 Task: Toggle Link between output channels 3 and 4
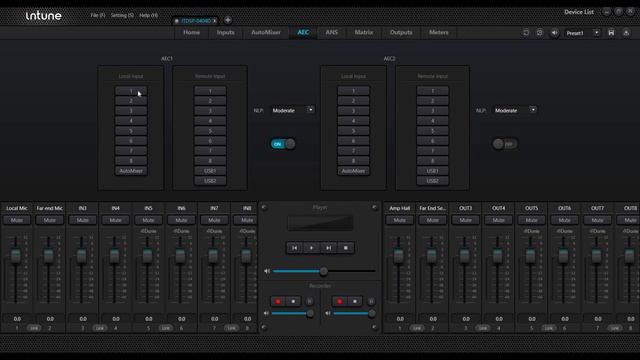[x=482, y=328]
